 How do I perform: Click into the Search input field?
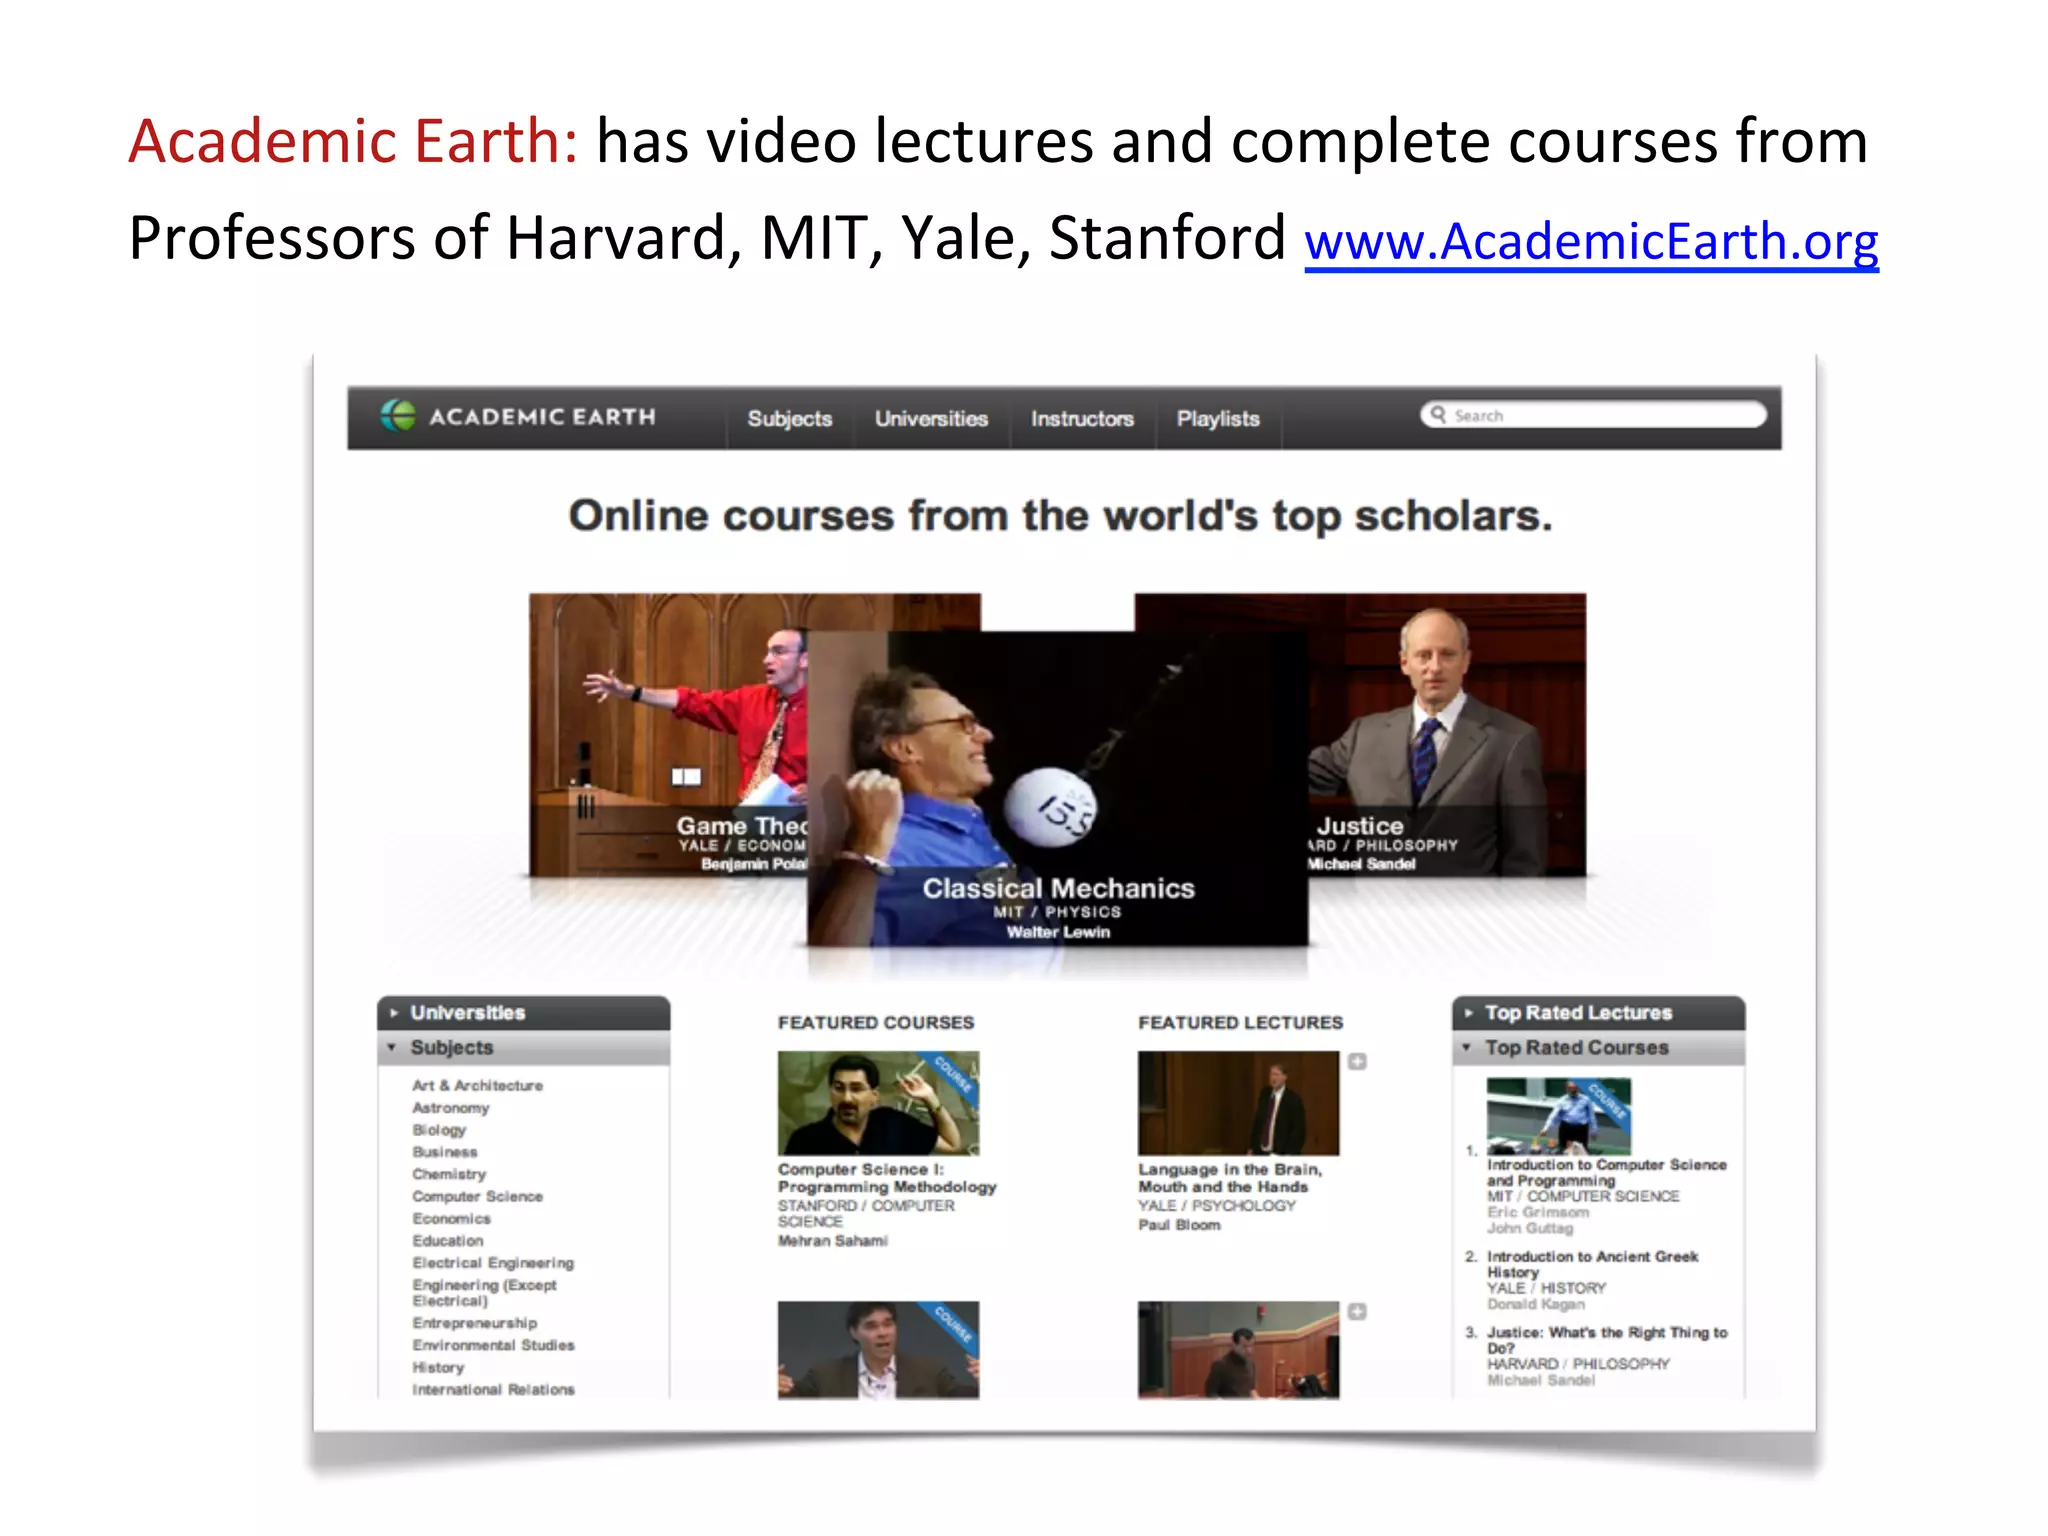click(x=1594, y=415)
